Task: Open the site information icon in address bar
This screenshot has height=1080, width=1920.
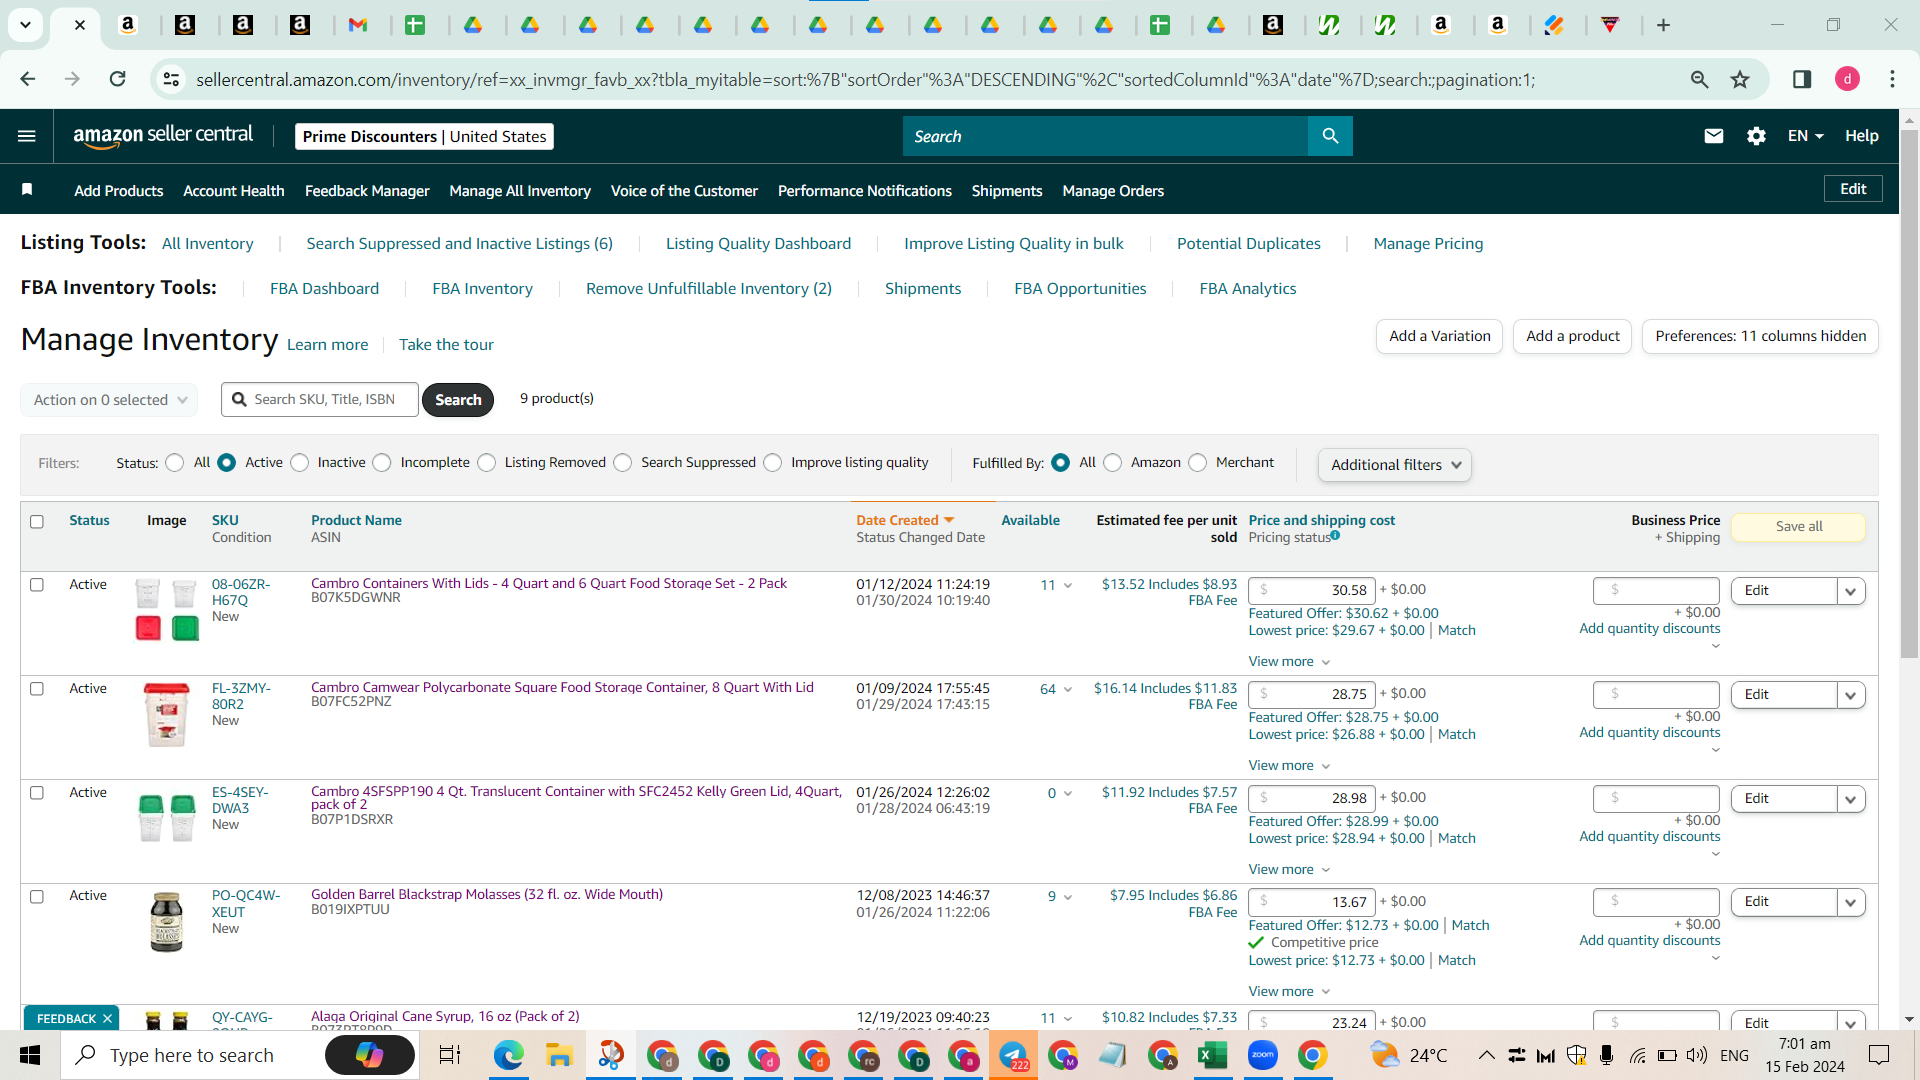Action: (x=172, y=79)
